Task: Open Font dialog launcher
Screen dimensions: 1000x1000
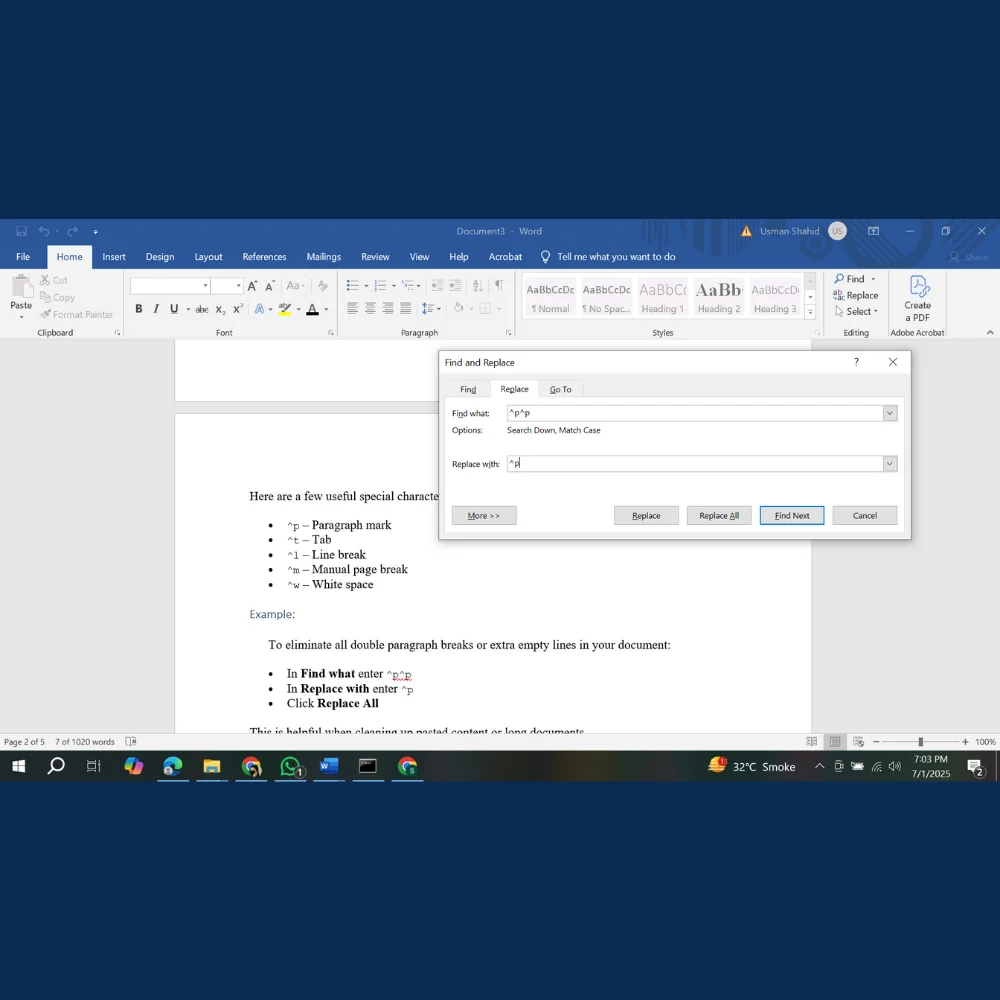Action: pyautogui.click(x=330, y=333)
